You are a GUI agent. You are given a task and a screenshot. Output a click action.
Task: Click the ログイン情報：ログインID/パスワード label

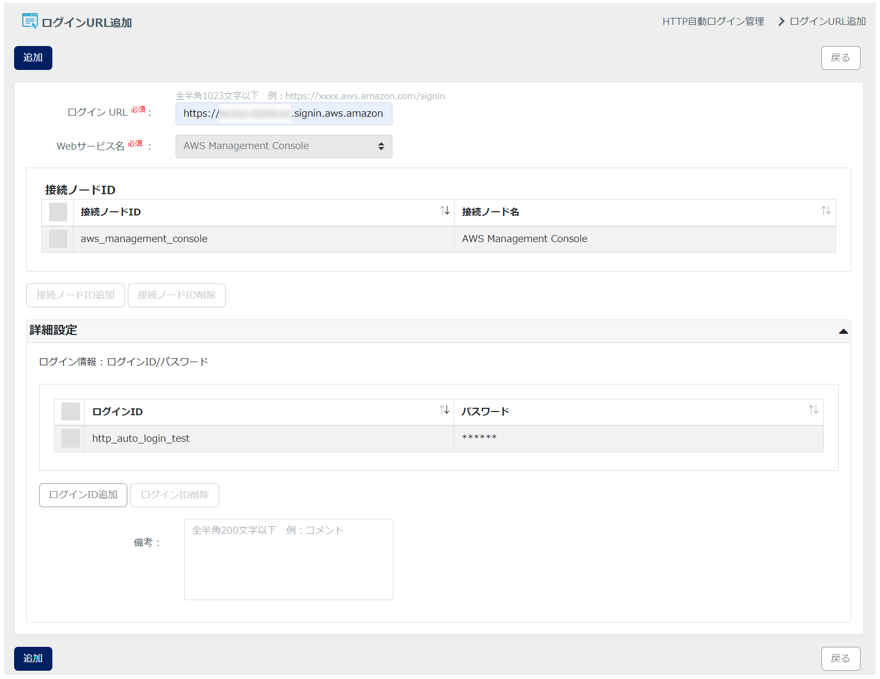(x=123, y=362)
